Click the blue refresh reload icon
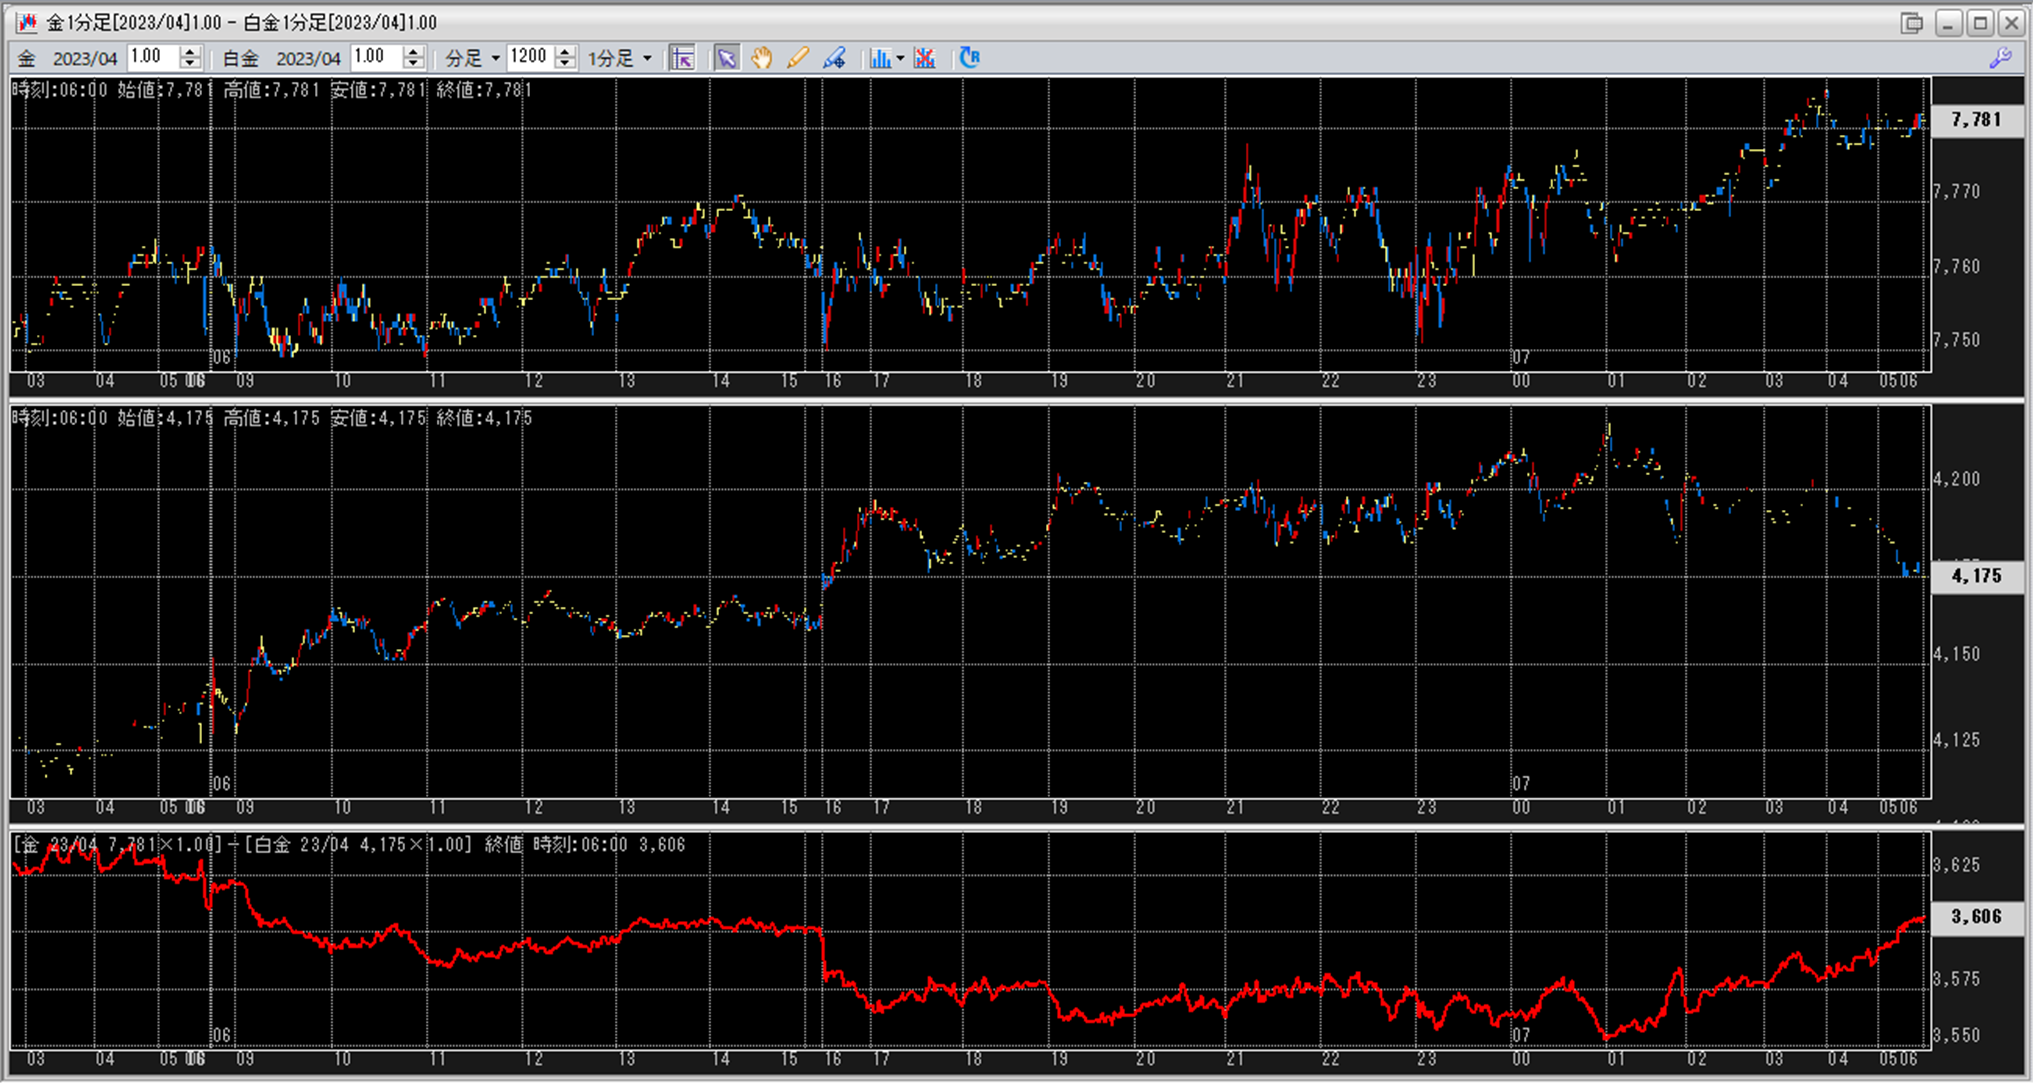This screenshot has height=1084, width=2033. point(969,58)
